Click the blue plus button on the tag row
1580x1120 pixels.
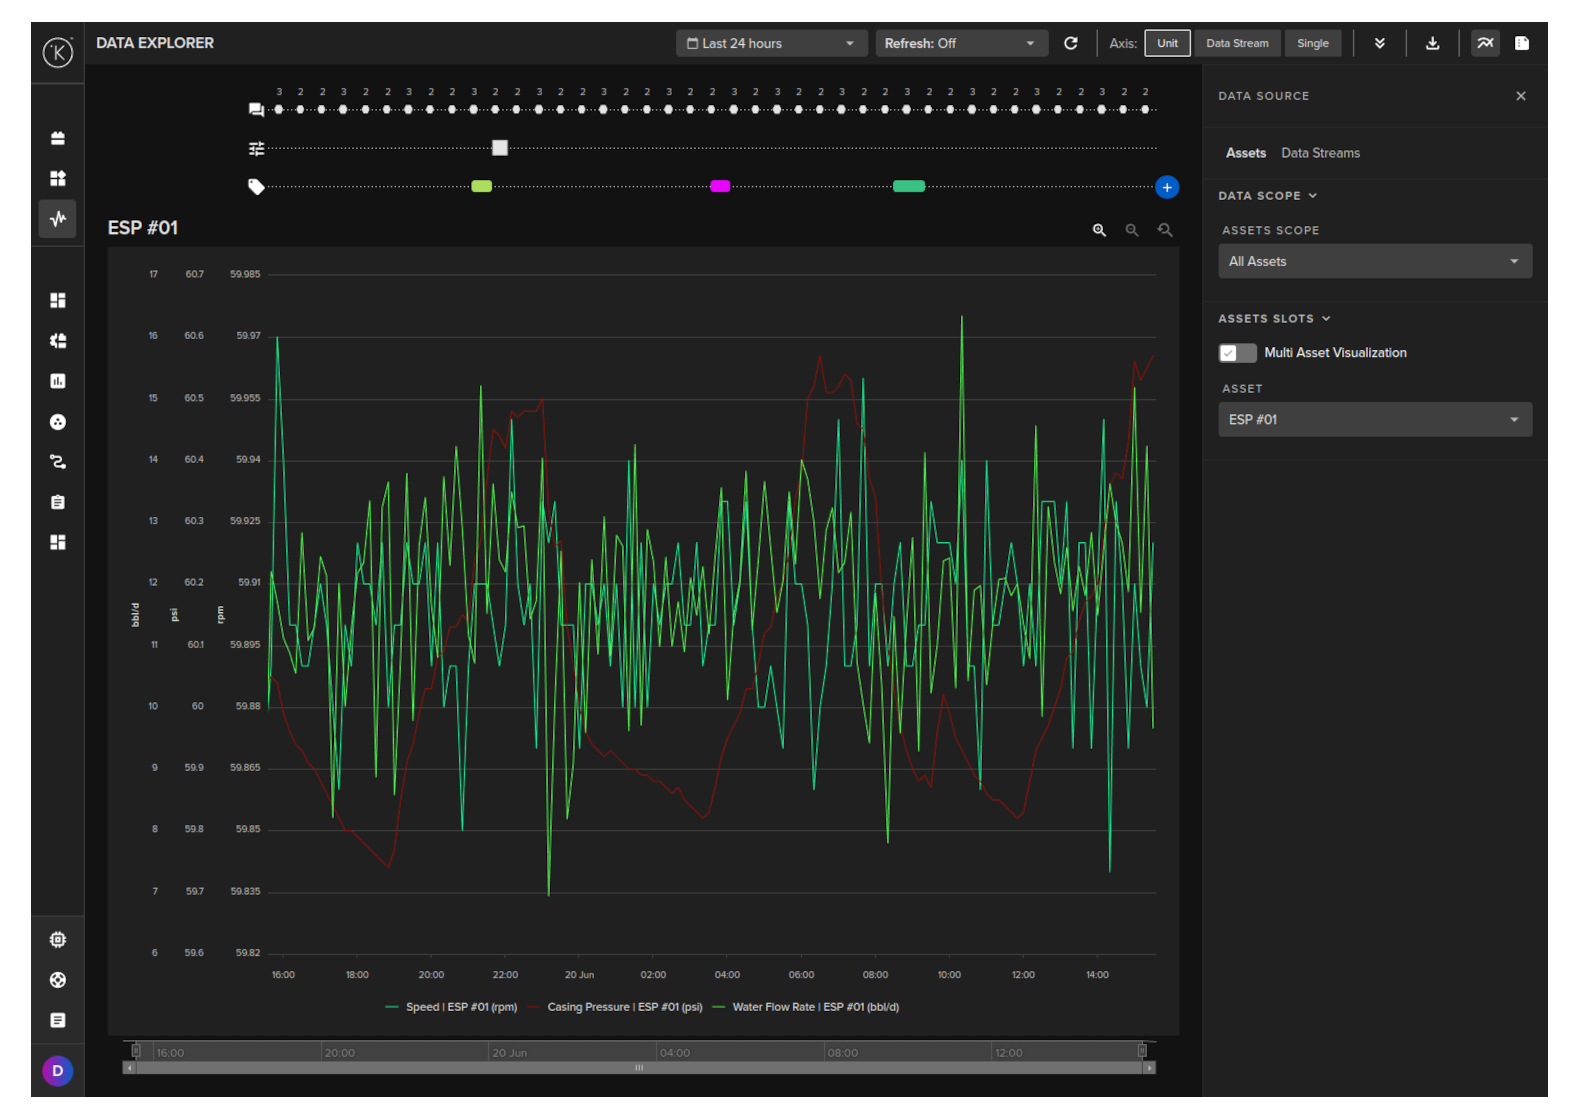pos(1166,187)
